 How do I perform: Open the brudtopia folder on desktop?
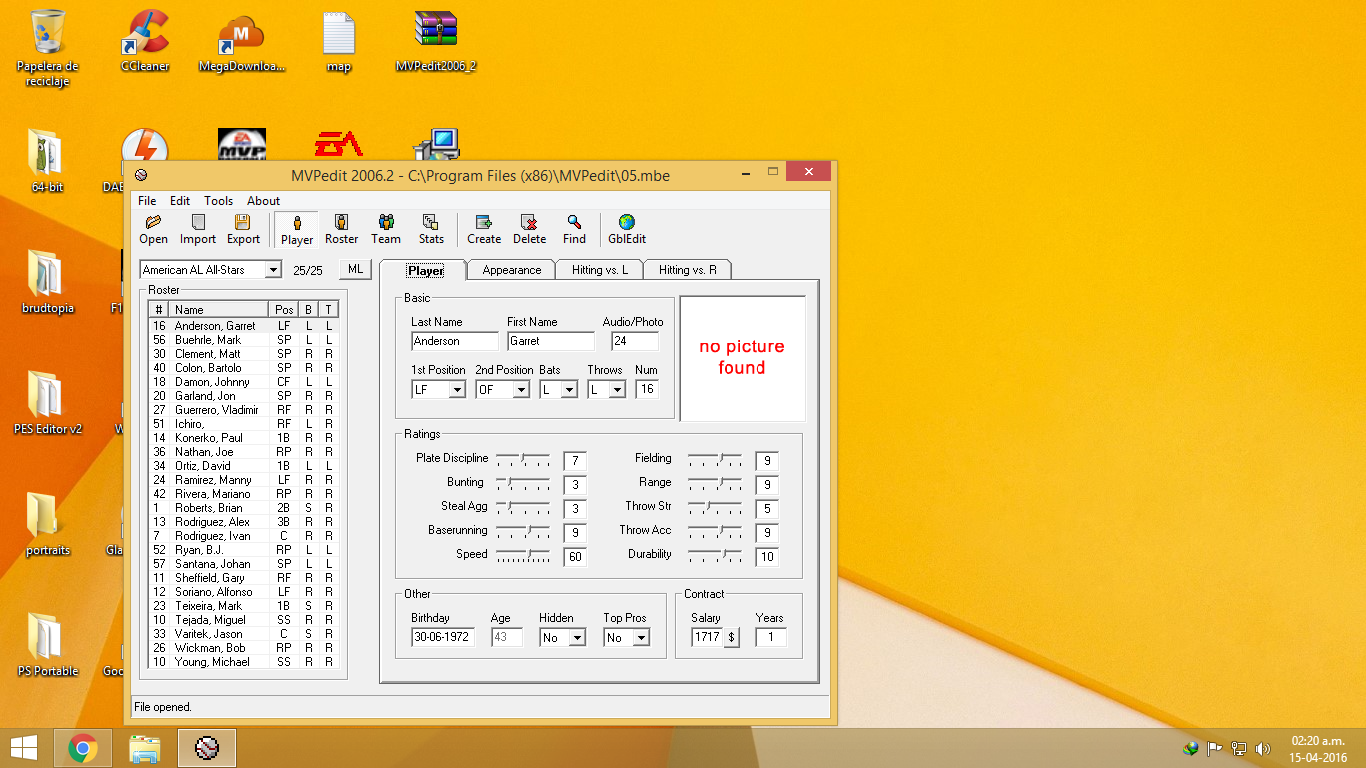47,282
